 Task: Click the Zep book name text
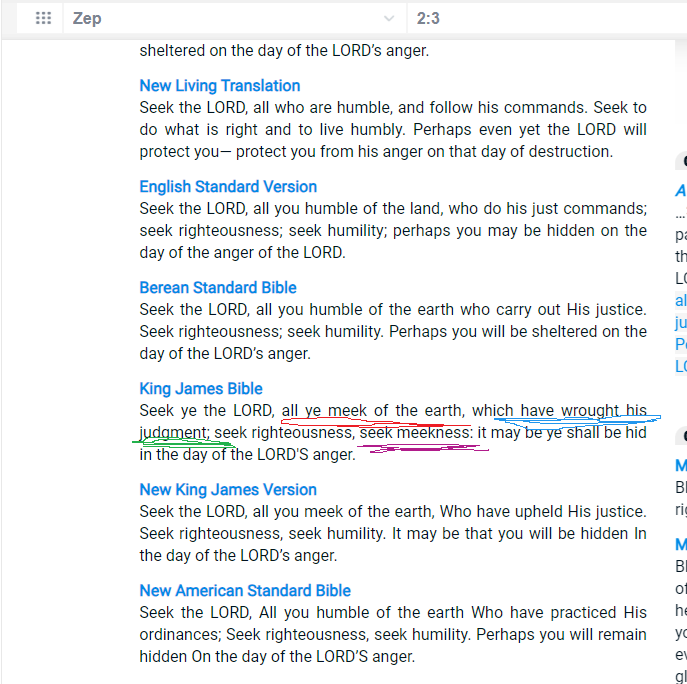[87, 18]
